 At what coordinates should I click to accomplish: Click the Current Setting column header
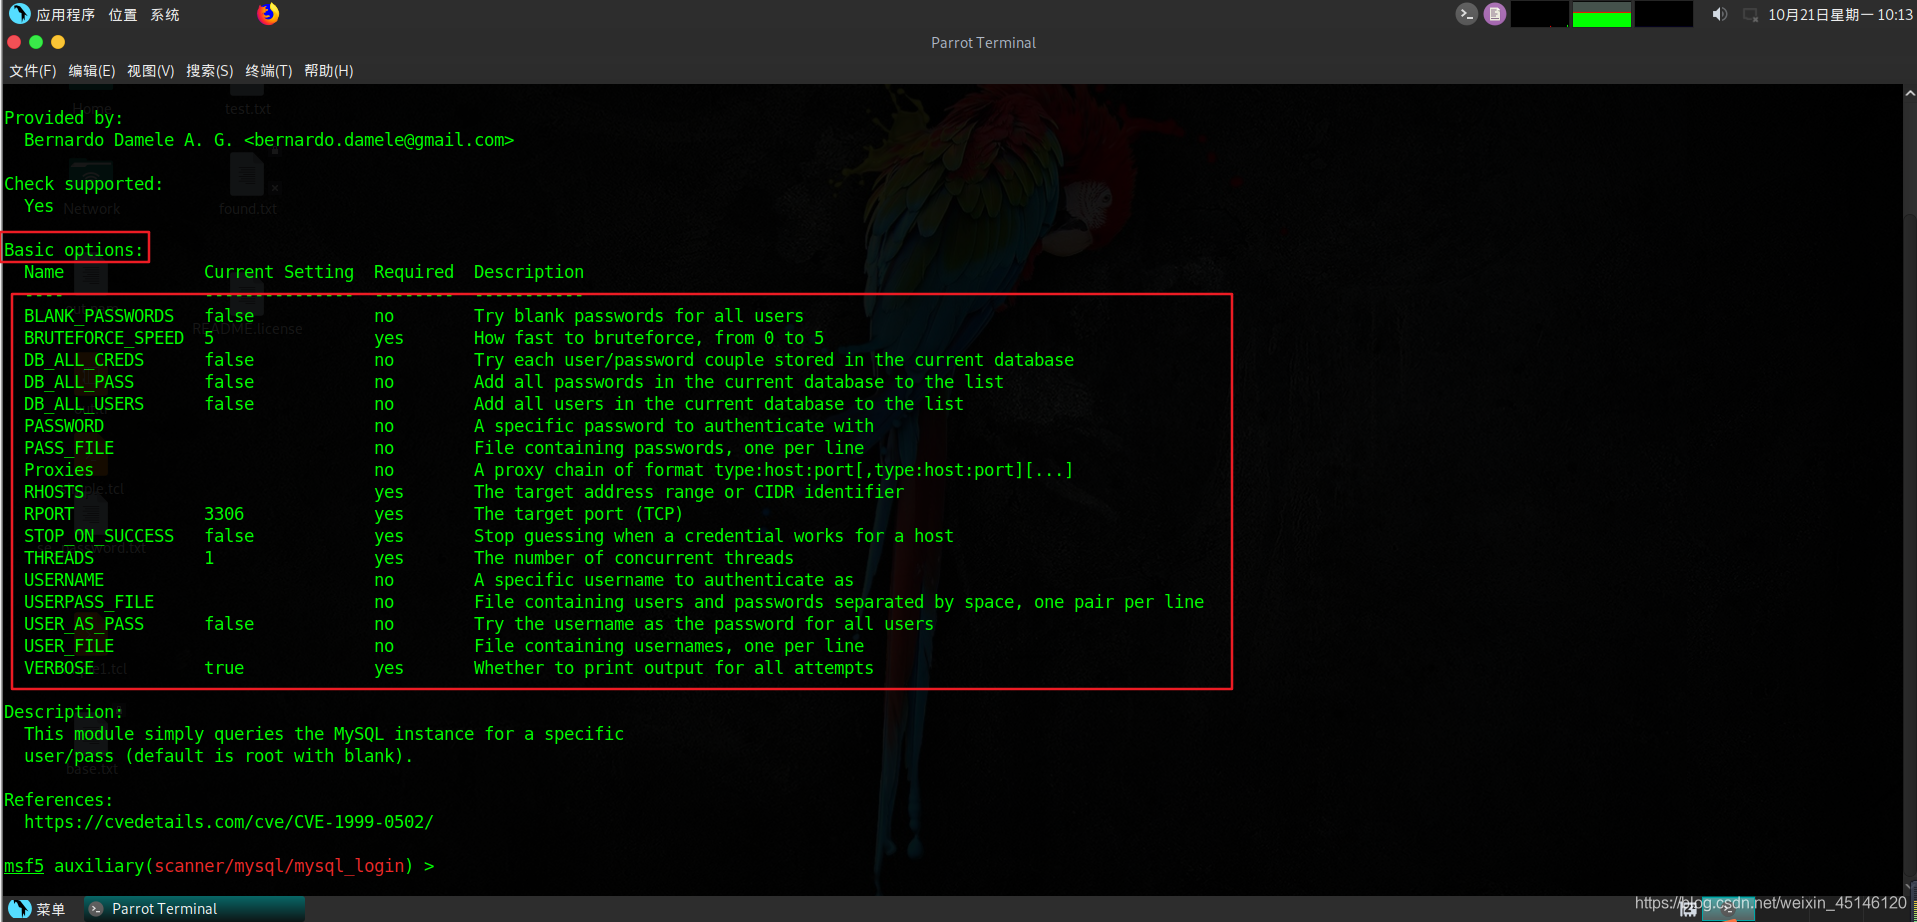[x=279, y=272]
